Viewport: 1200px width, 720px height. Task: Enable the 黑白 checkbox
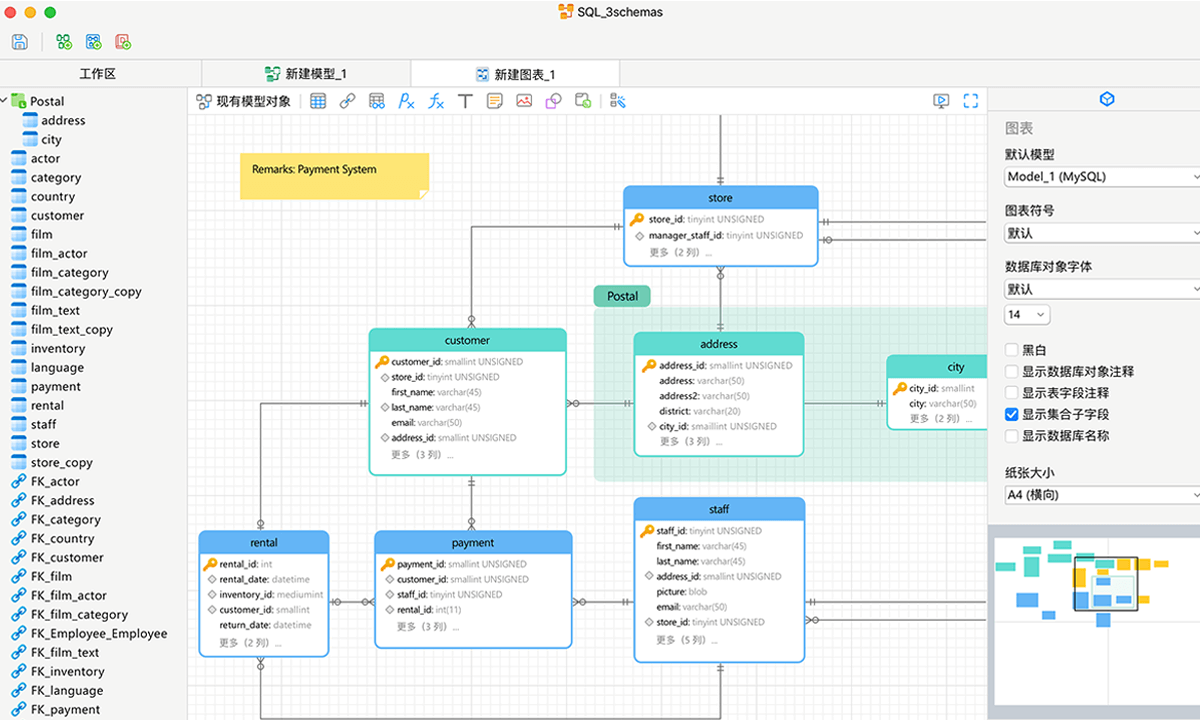(1012, 350)
